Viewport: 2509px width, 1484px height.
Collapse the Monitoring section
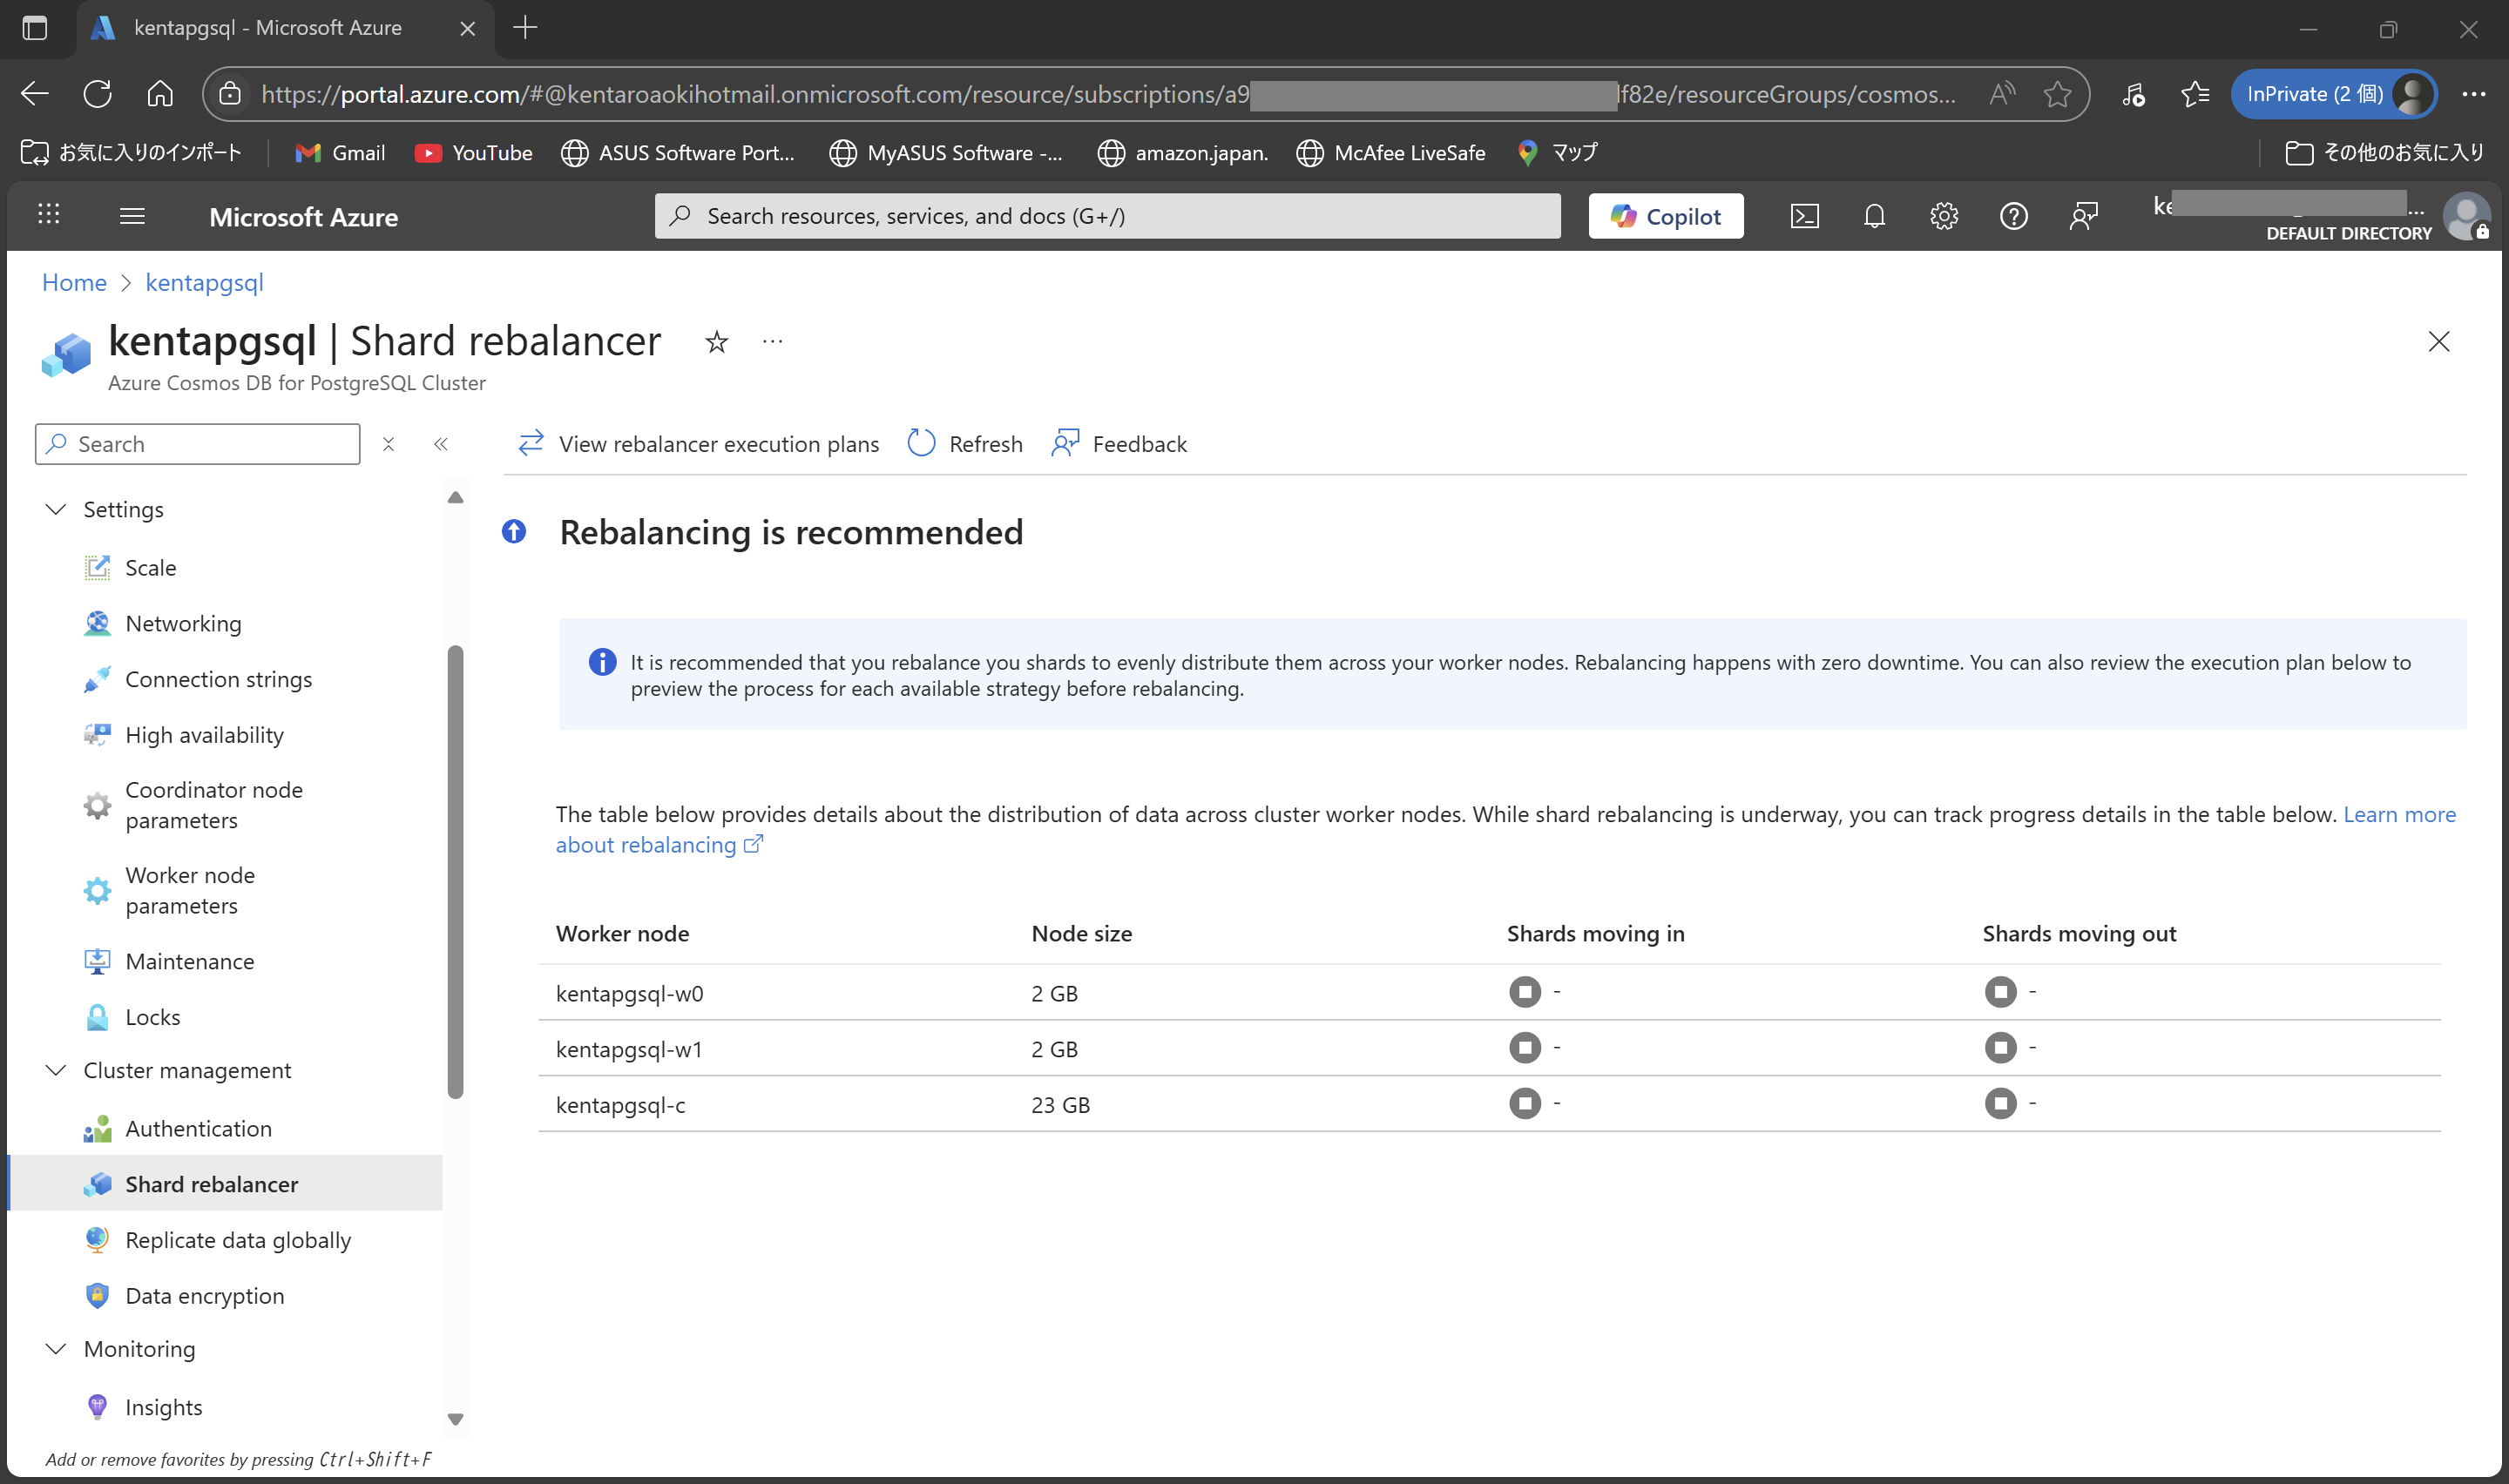(56, 1349)
